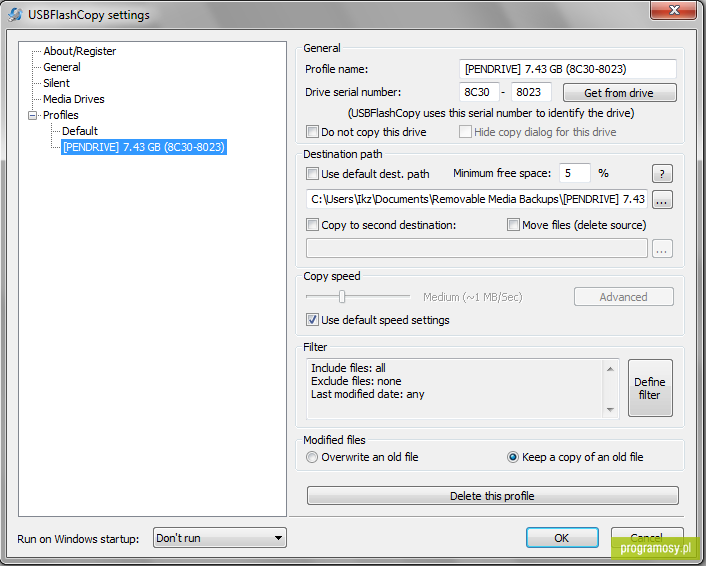Screen dimensions: 706x566
Task: Click the destination path text field
Action: click(477, 199)
